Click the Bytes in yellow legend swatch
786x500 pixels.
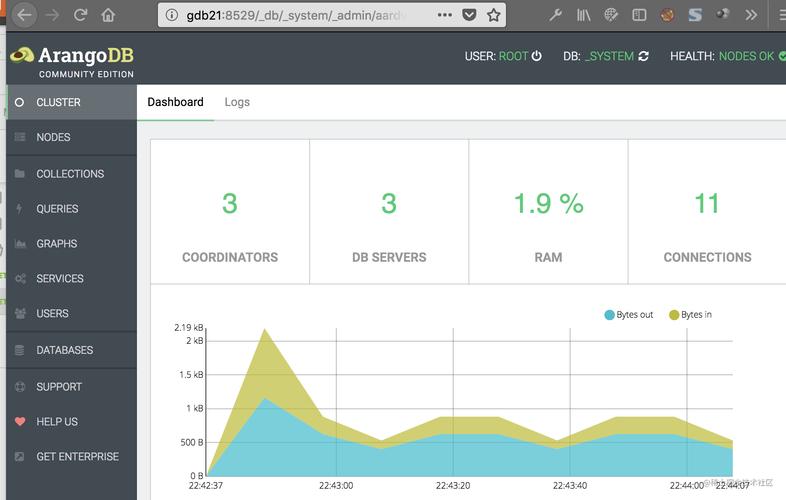point(674,315)
